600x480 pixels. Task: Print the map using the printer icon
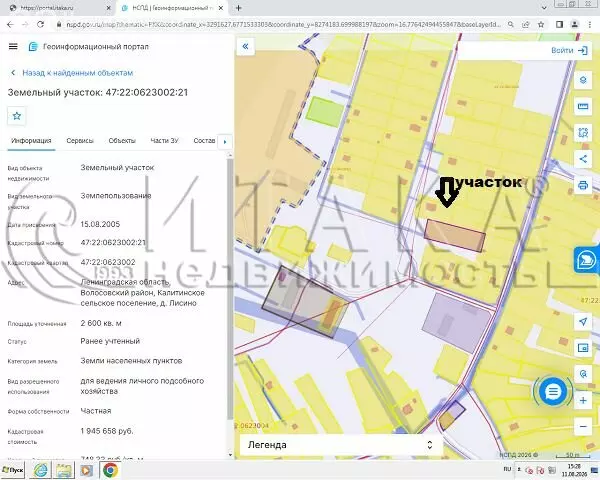[x=583, y=185]
